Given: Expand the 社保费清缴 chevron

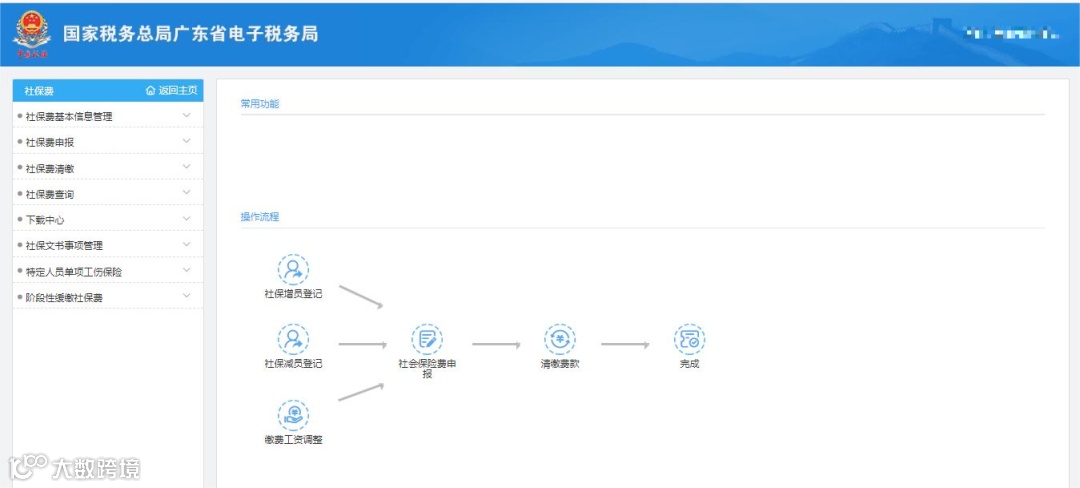Looking at the screenshot, I should [x=186, y=167].
